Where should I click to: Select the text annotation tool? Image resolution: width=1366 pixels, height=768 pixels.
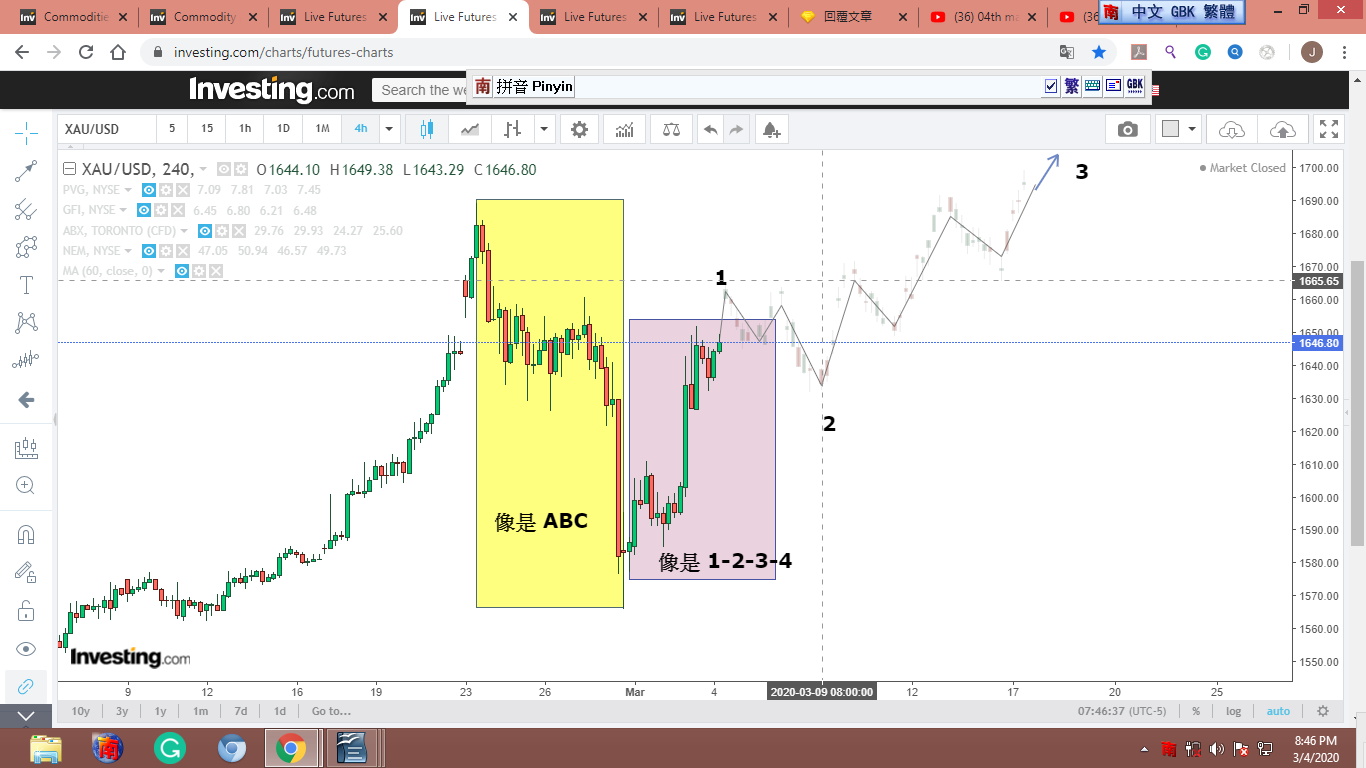pyautogui.click(x=27, y=285)
